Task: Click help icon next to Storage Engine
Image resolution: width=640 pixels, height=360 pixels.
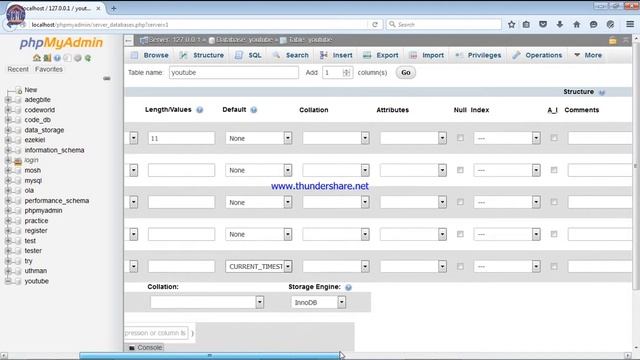Action: [x=348, y=287]
